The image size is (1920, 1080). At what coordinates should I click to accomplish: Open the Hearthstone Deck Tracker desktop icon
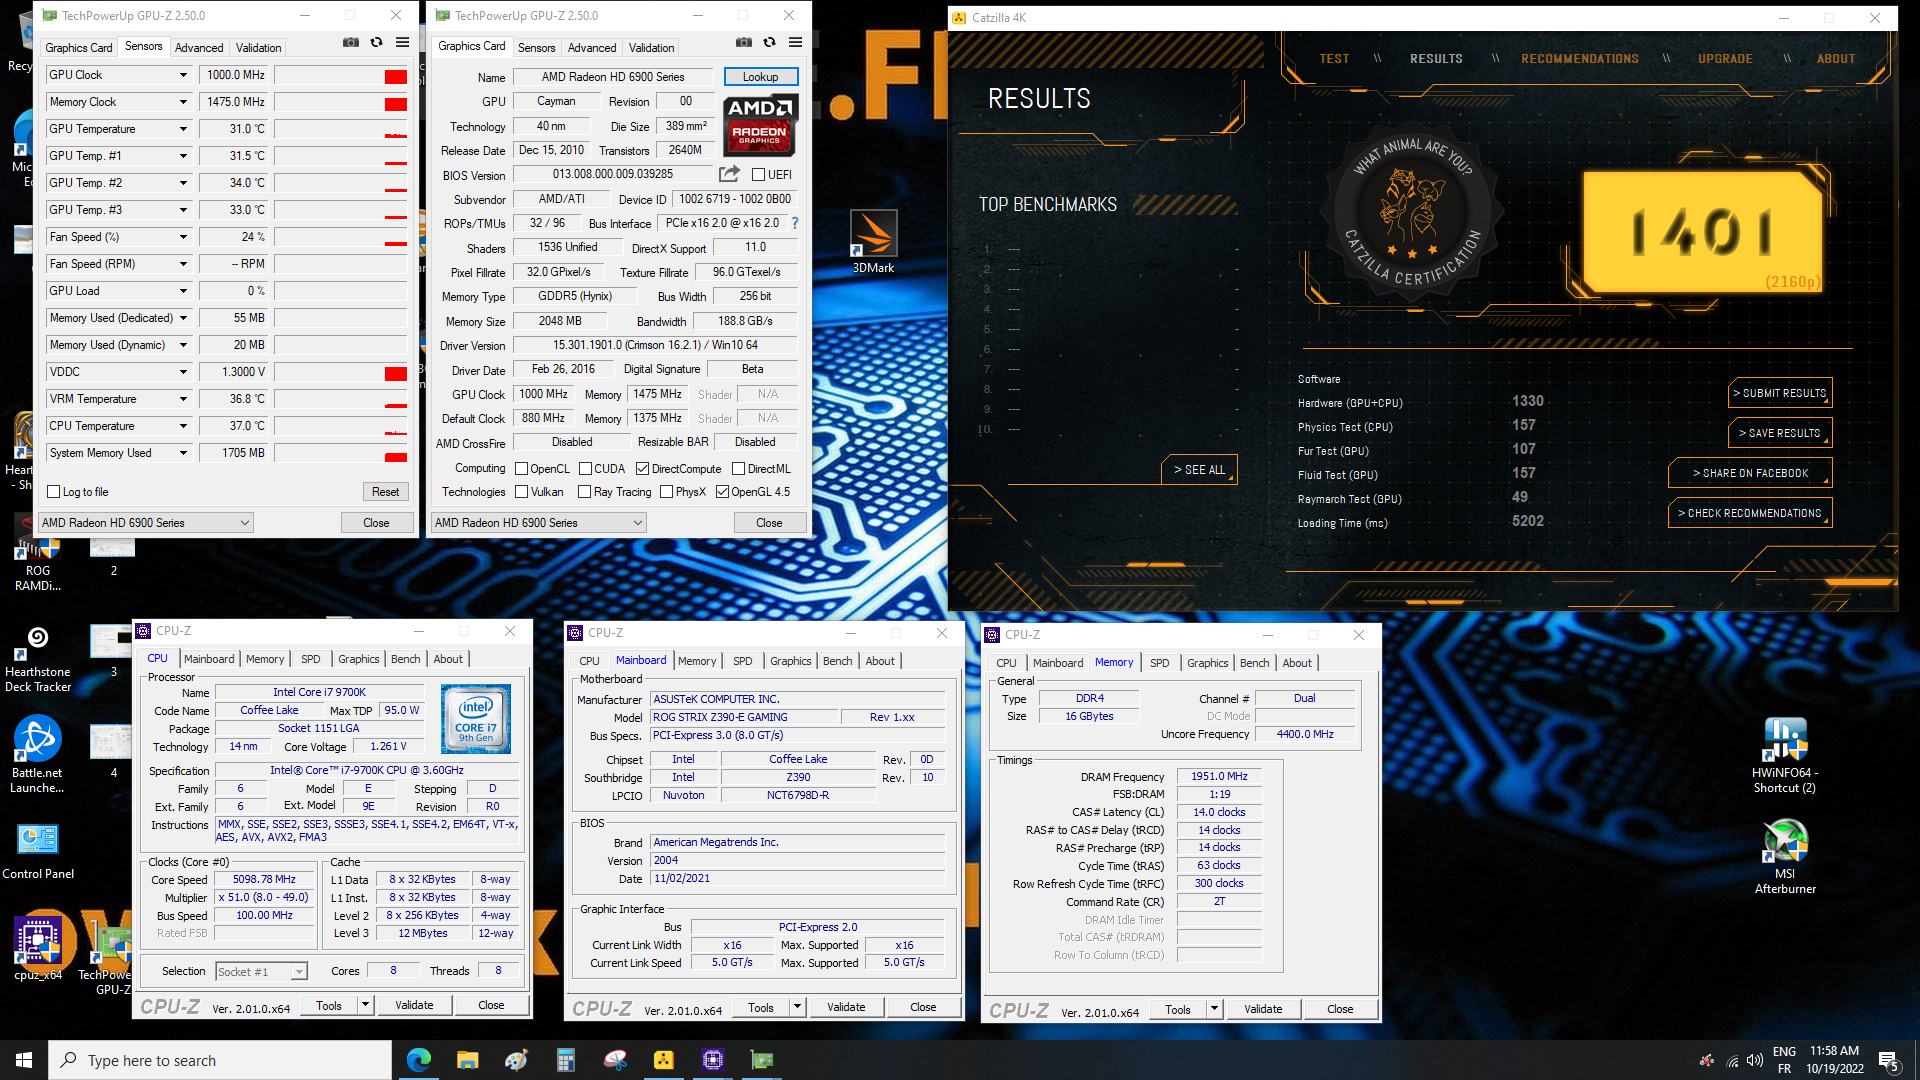click(x=38, y=658)
